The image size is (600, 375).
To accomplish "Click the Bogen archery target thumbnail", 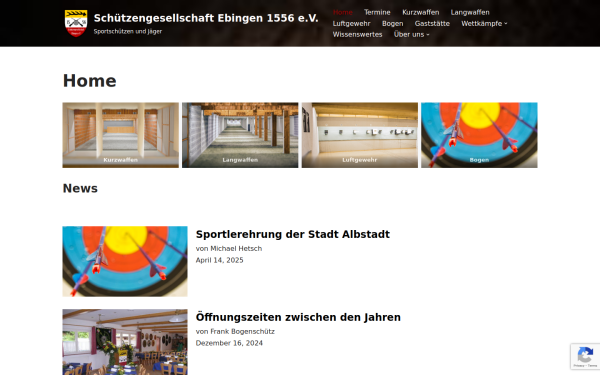I will [x=479, y=135].
